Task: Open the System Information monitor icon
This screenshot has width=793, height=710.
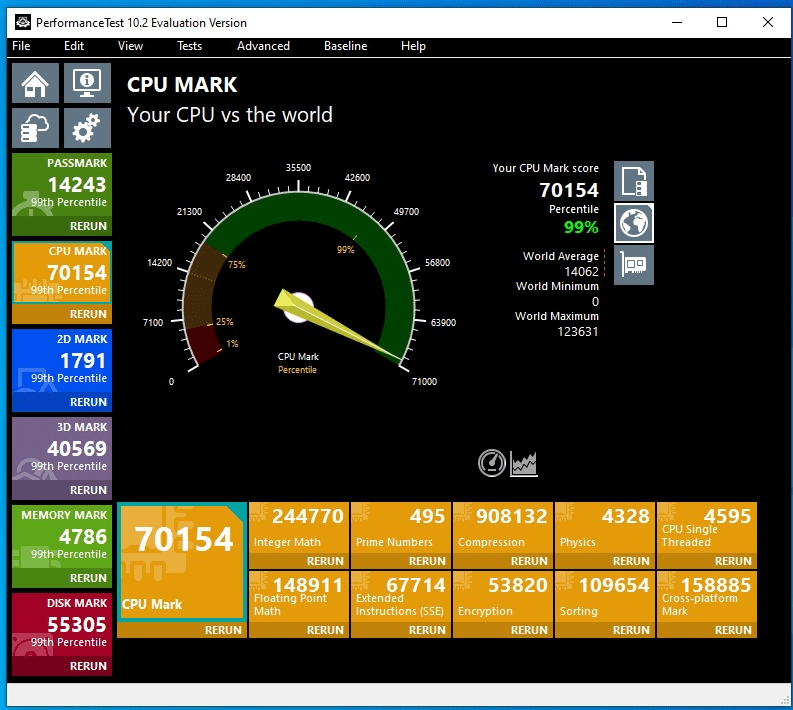Action: [87, 83]
